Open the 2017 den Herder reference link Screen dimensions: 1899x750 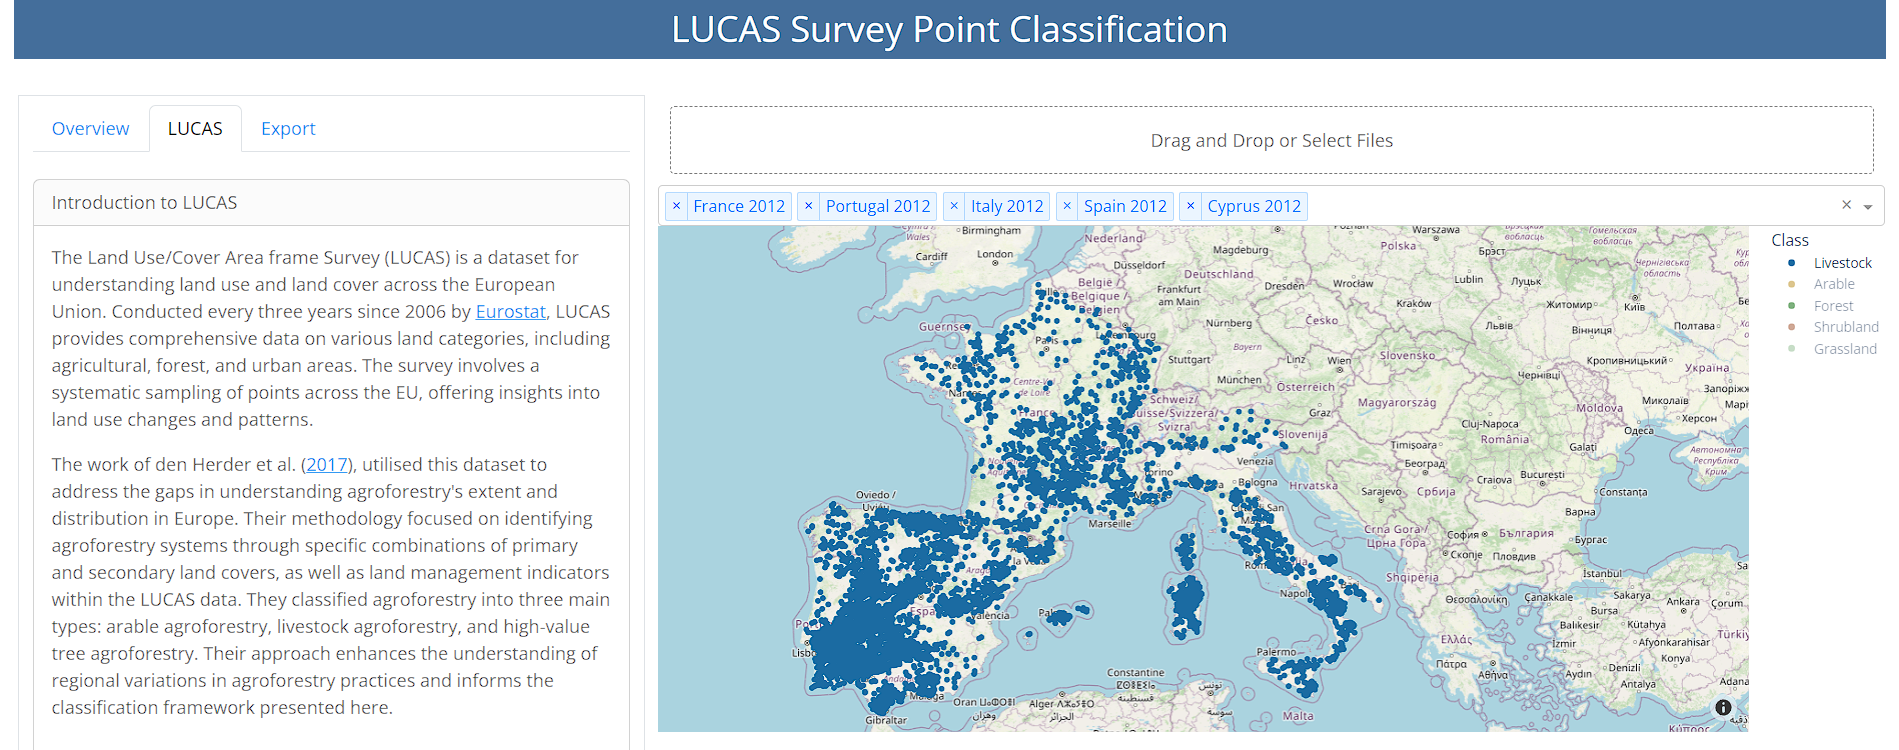(327, 465)
